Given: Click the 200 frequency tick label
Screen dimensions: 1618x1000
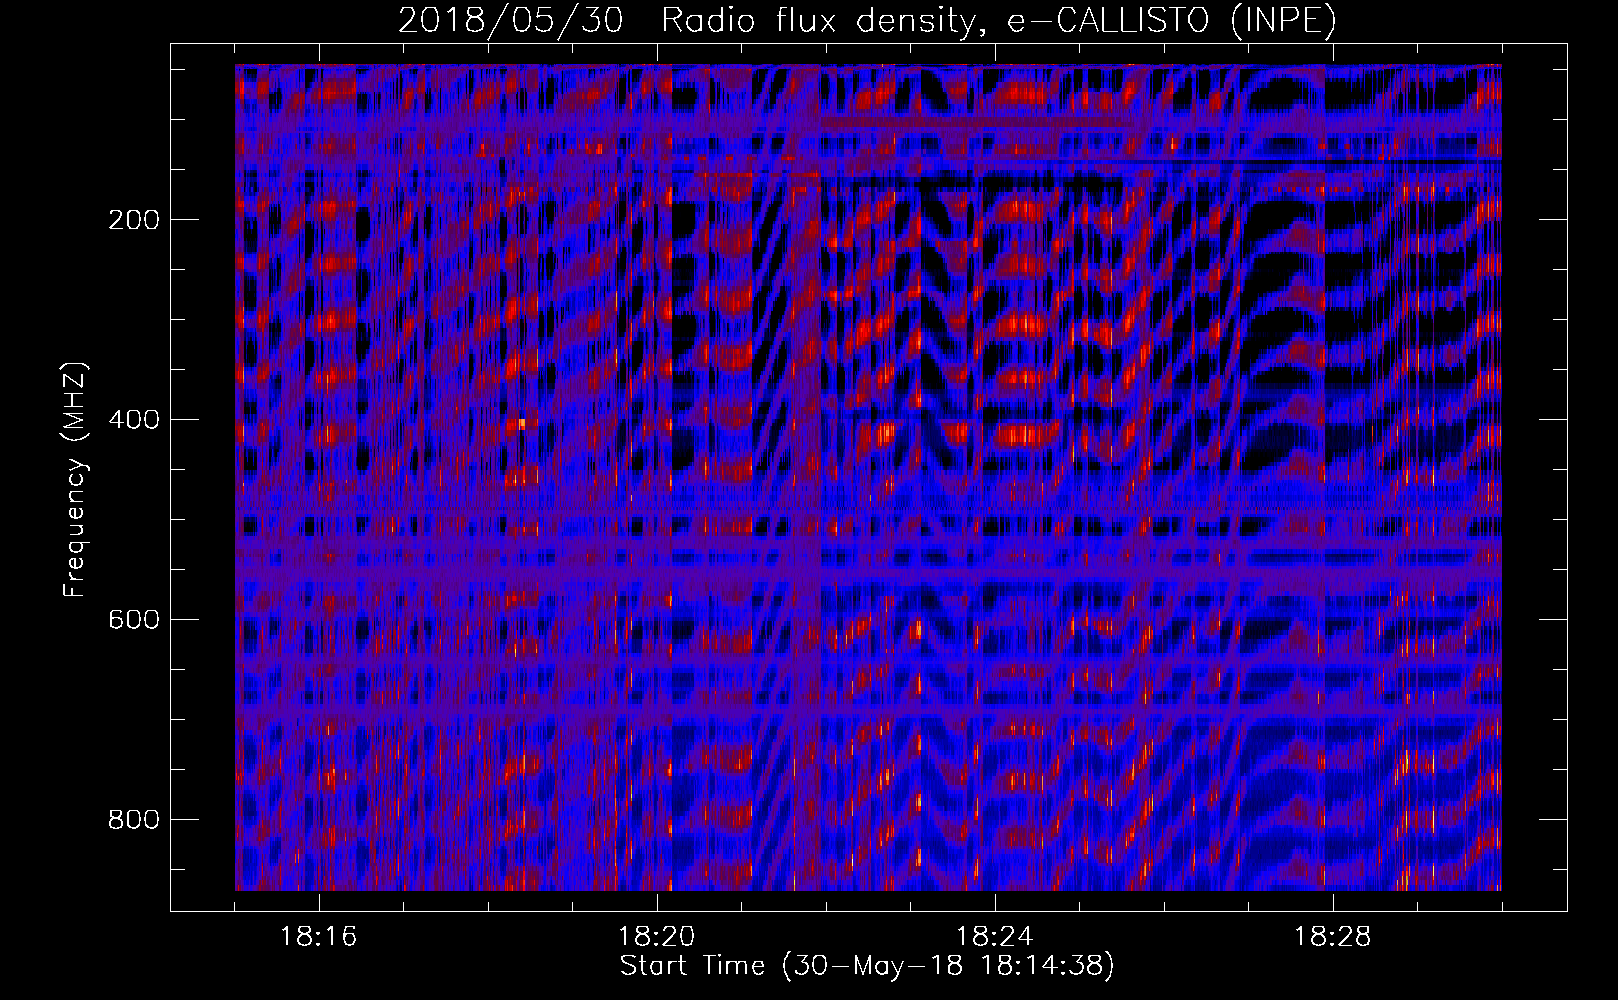Looking at the screenshot, I should coord(133,220).
